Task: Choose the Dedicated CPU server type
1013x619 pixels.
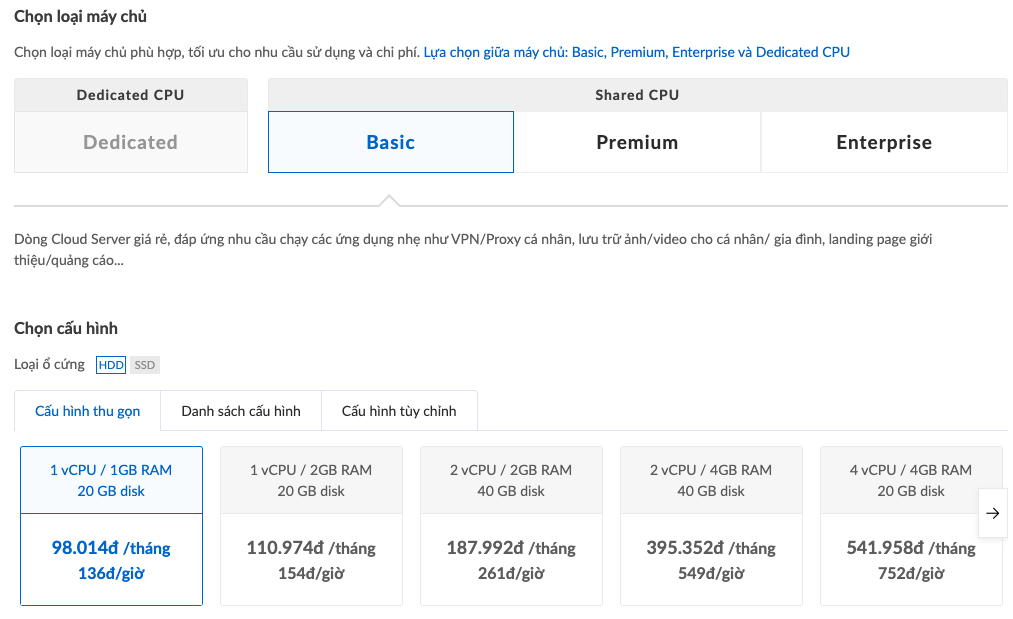Action: click(130, 142)
